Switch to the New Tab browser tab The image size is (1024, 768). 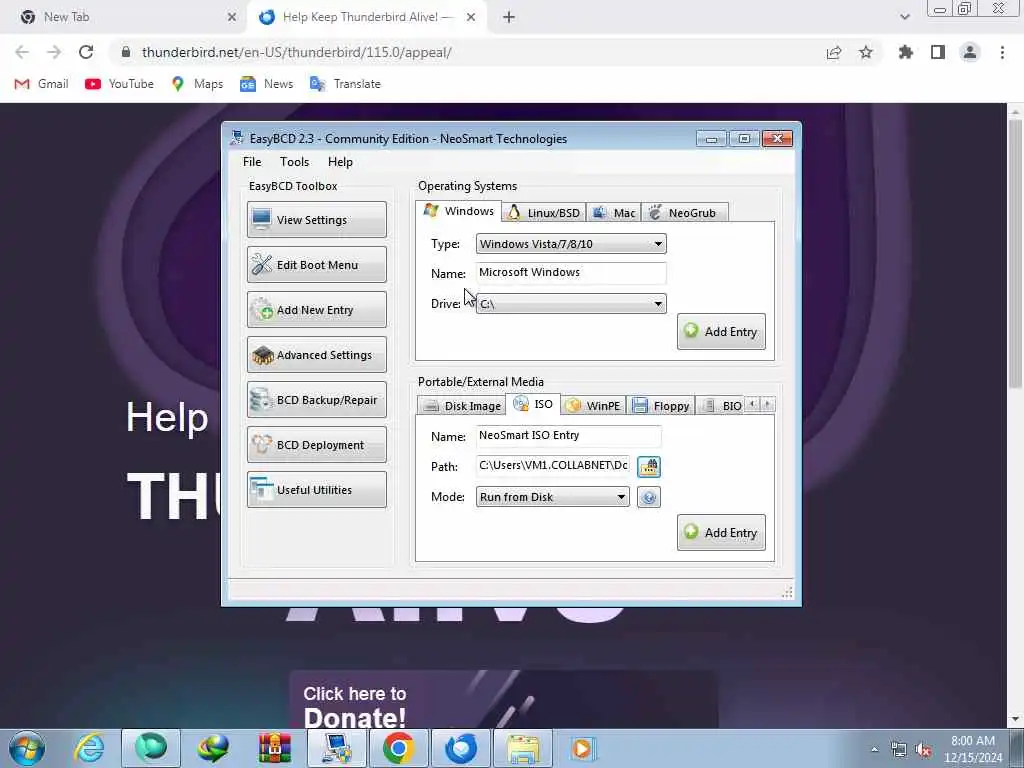124,17
